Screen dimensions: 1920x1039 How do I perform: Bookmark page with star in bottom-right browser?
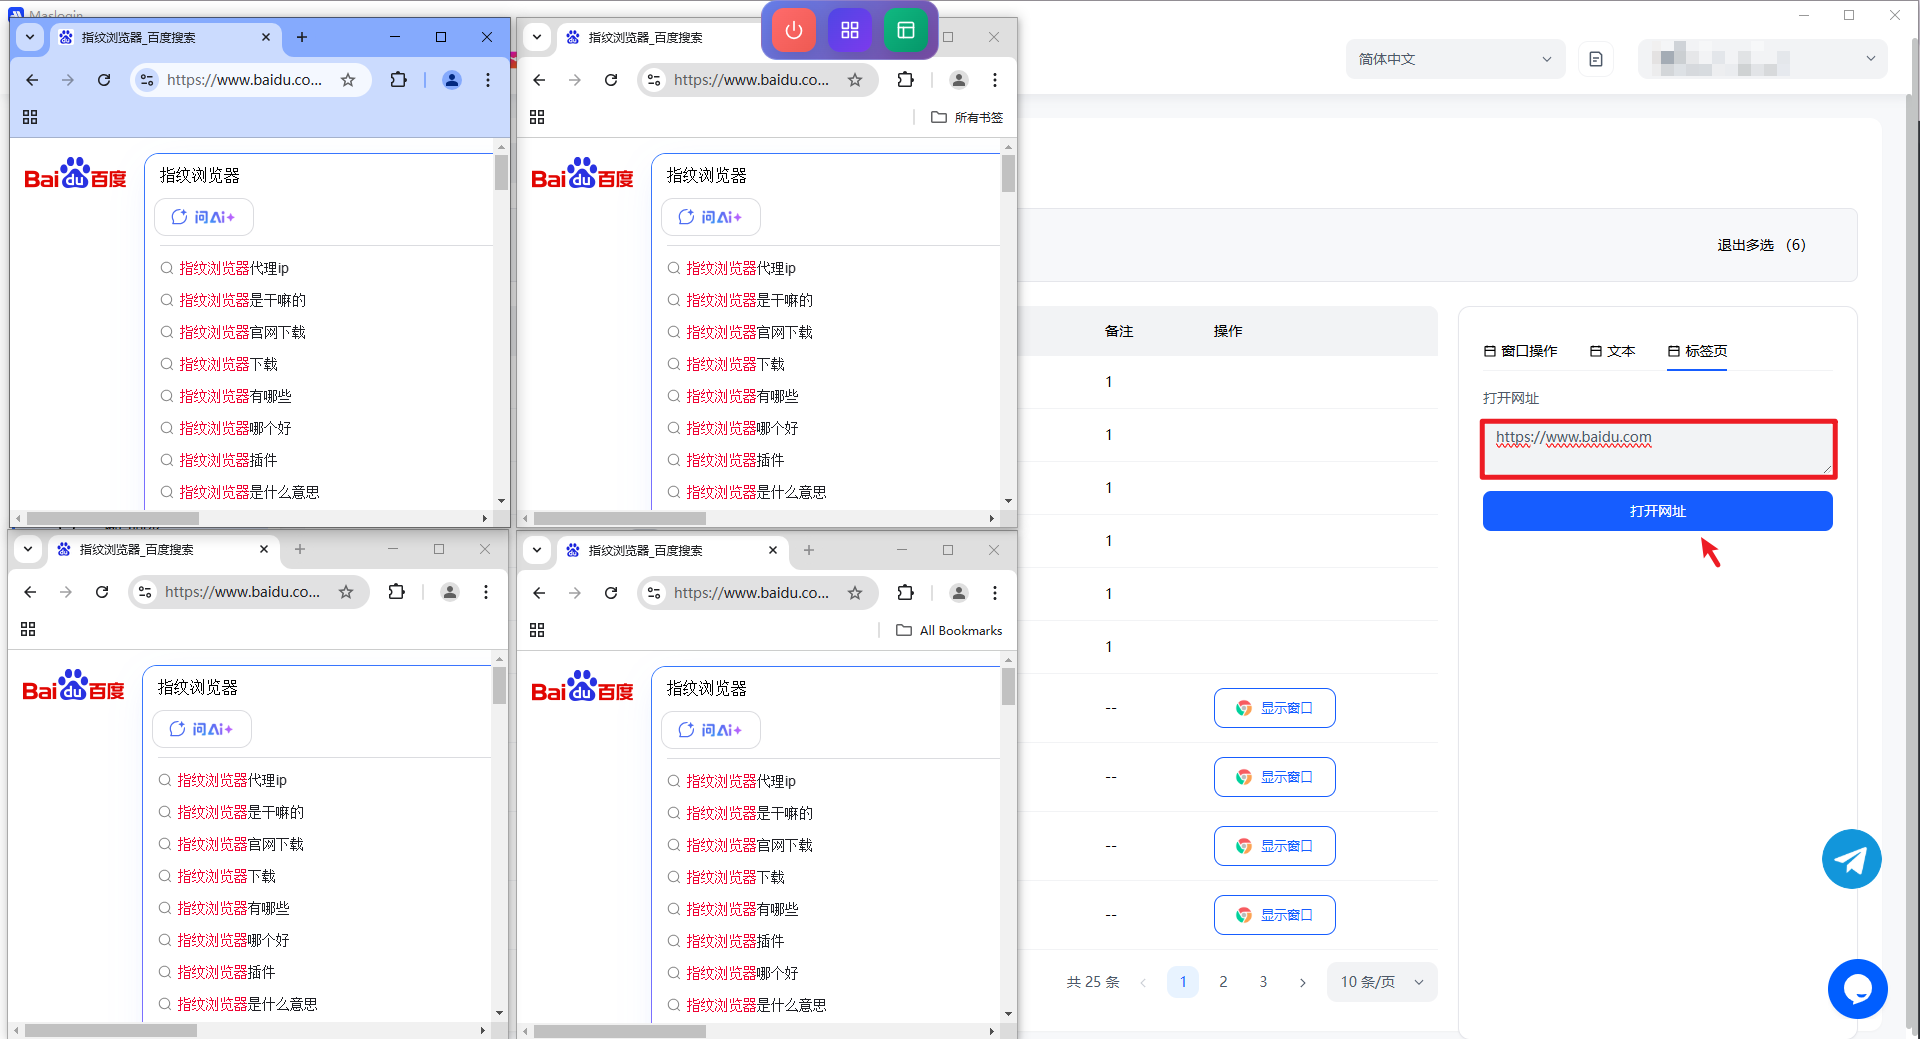pyautogui.click(x=855, y=593)
